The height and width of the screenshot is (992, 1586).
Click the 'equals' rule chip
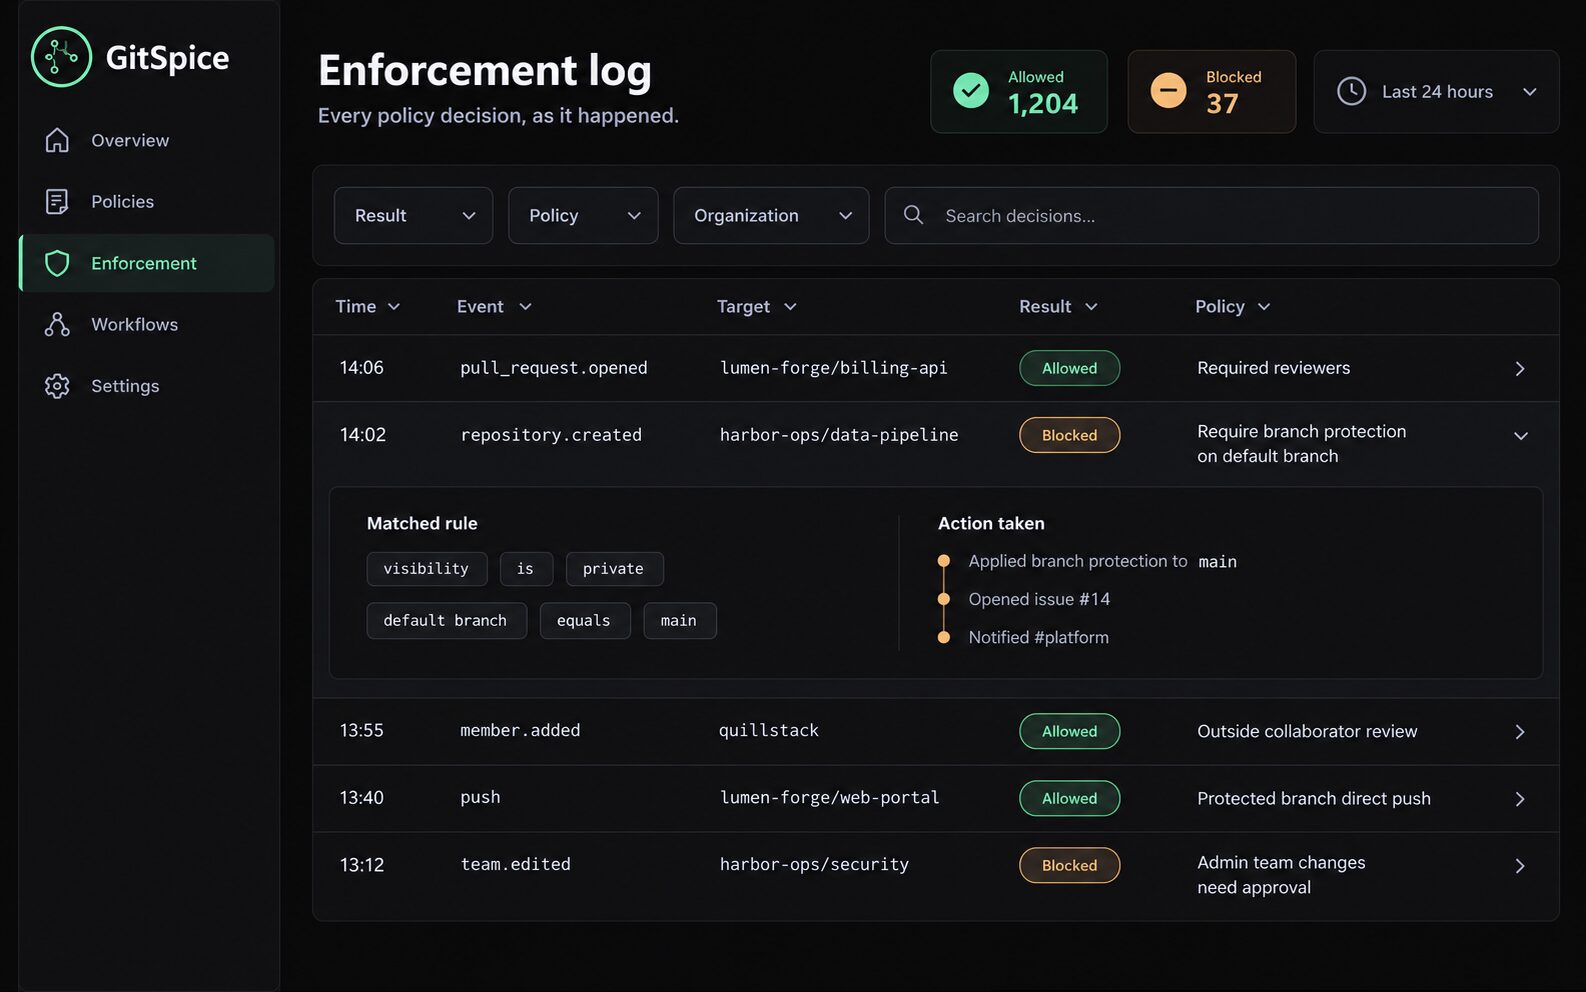click(585, 620)
